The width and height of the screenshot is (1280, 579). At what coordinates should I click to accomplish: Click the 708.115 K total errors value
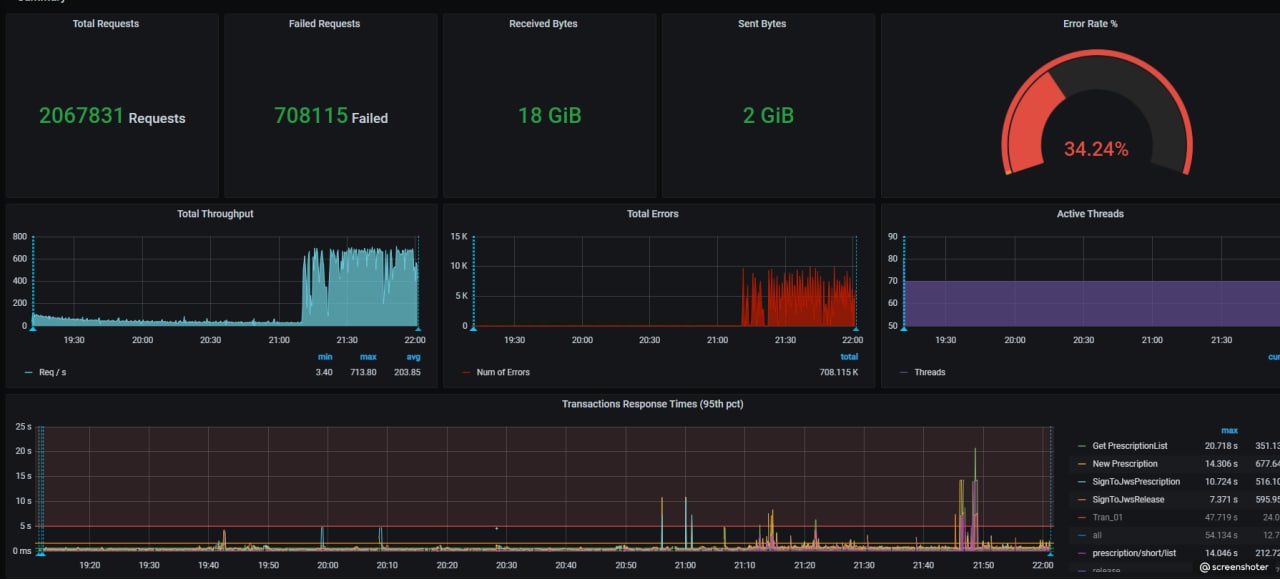coord(838,372)
